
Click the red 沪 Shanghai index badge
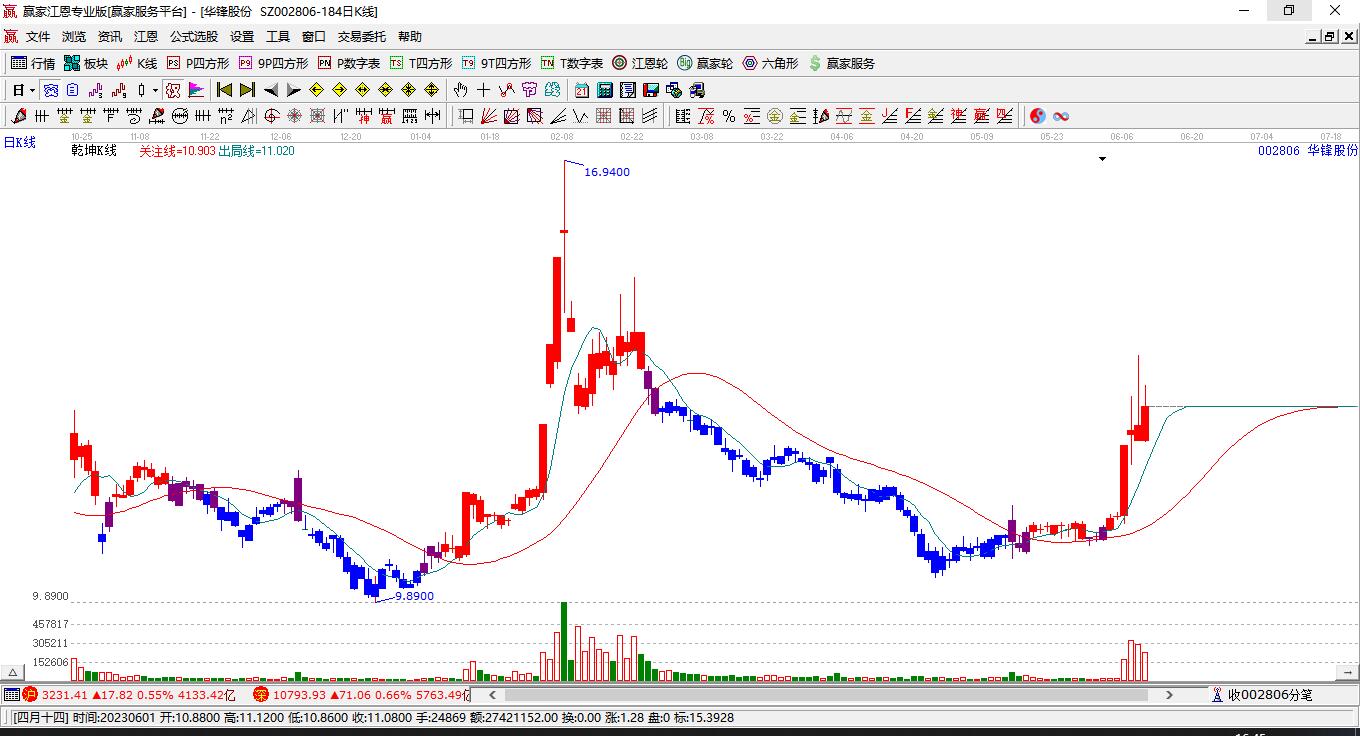(x=32, y=694)
